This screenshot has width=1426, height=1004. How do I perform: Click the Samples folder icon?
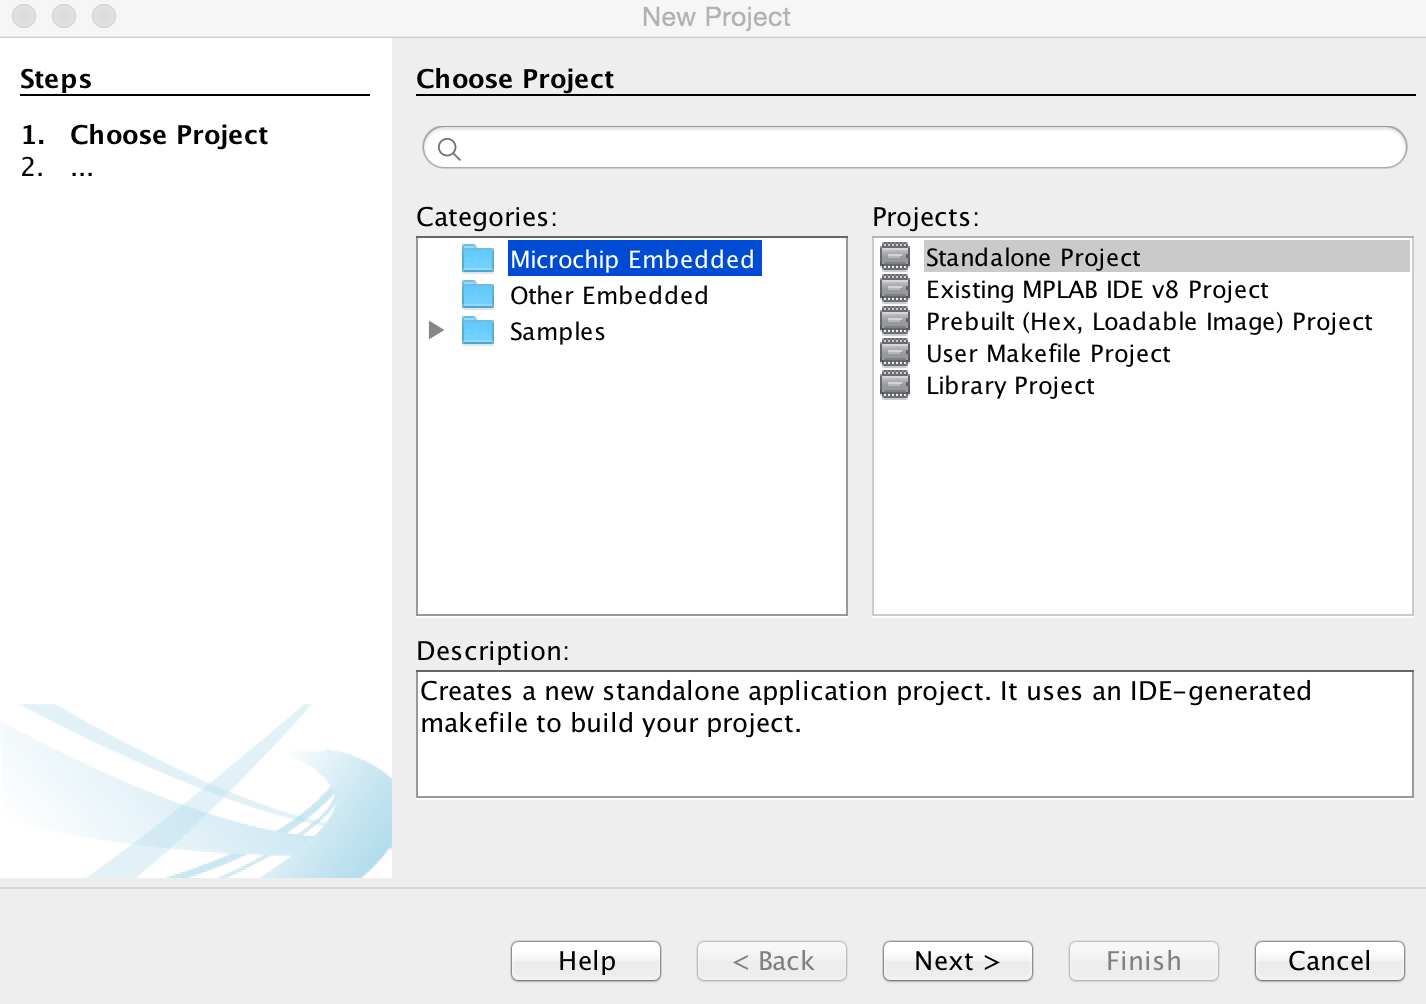(x=478, y=331)
